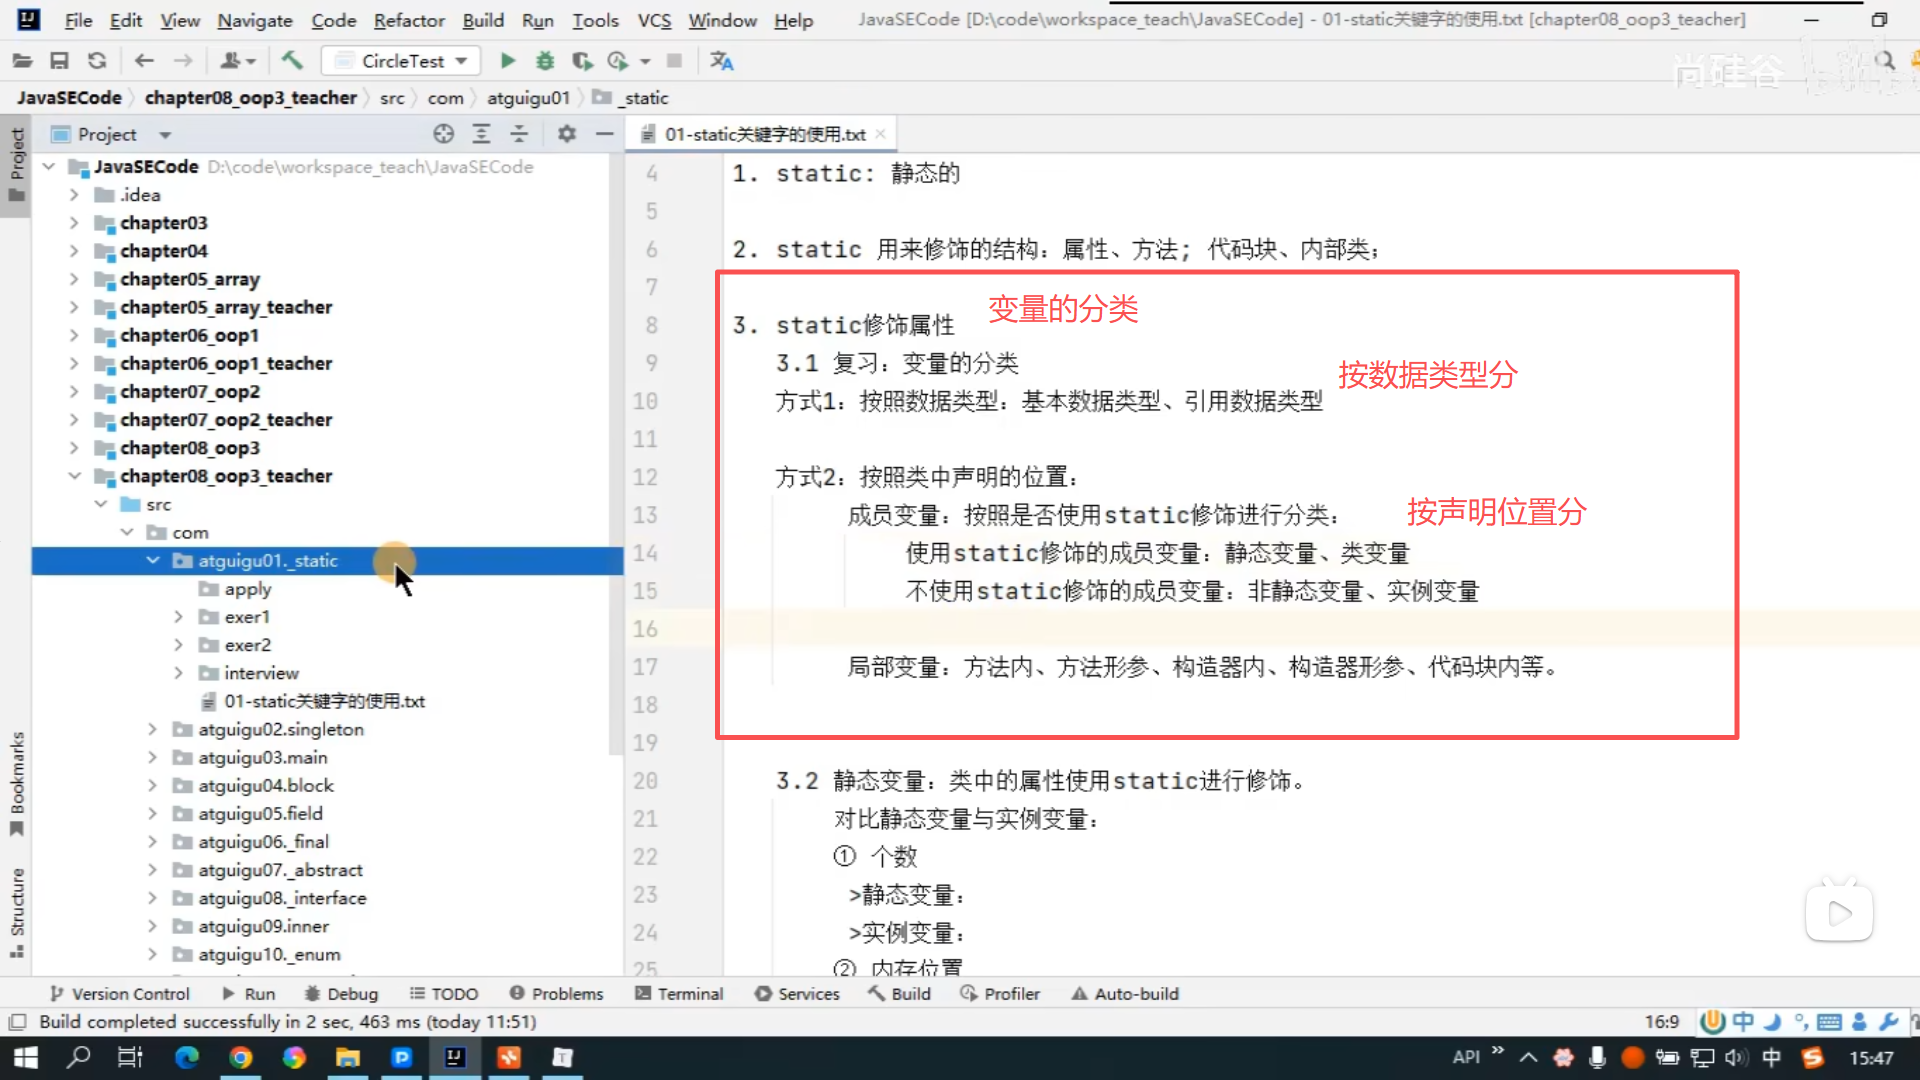
Task: Click Select Opened File target icon
Action: coord(443,134)
